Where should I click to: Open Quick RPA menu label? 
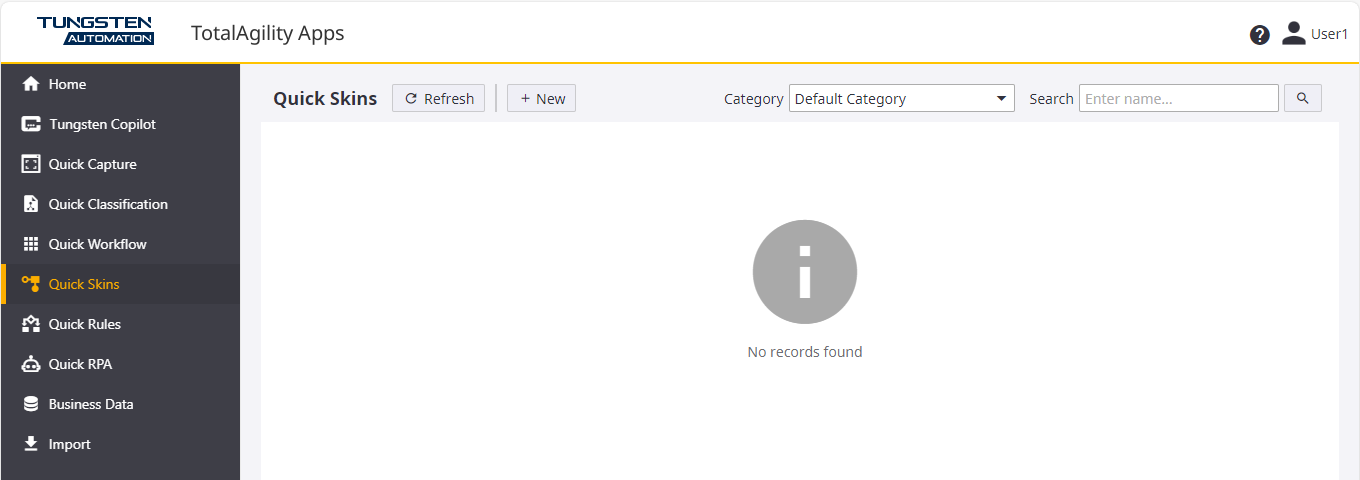point(80,364)
